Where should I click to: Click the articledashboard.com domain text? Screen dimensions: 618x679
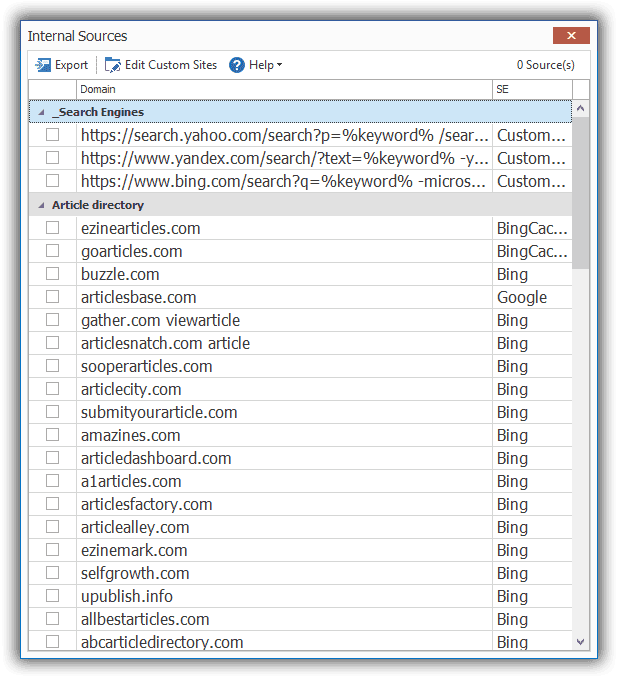click(156, 458)
